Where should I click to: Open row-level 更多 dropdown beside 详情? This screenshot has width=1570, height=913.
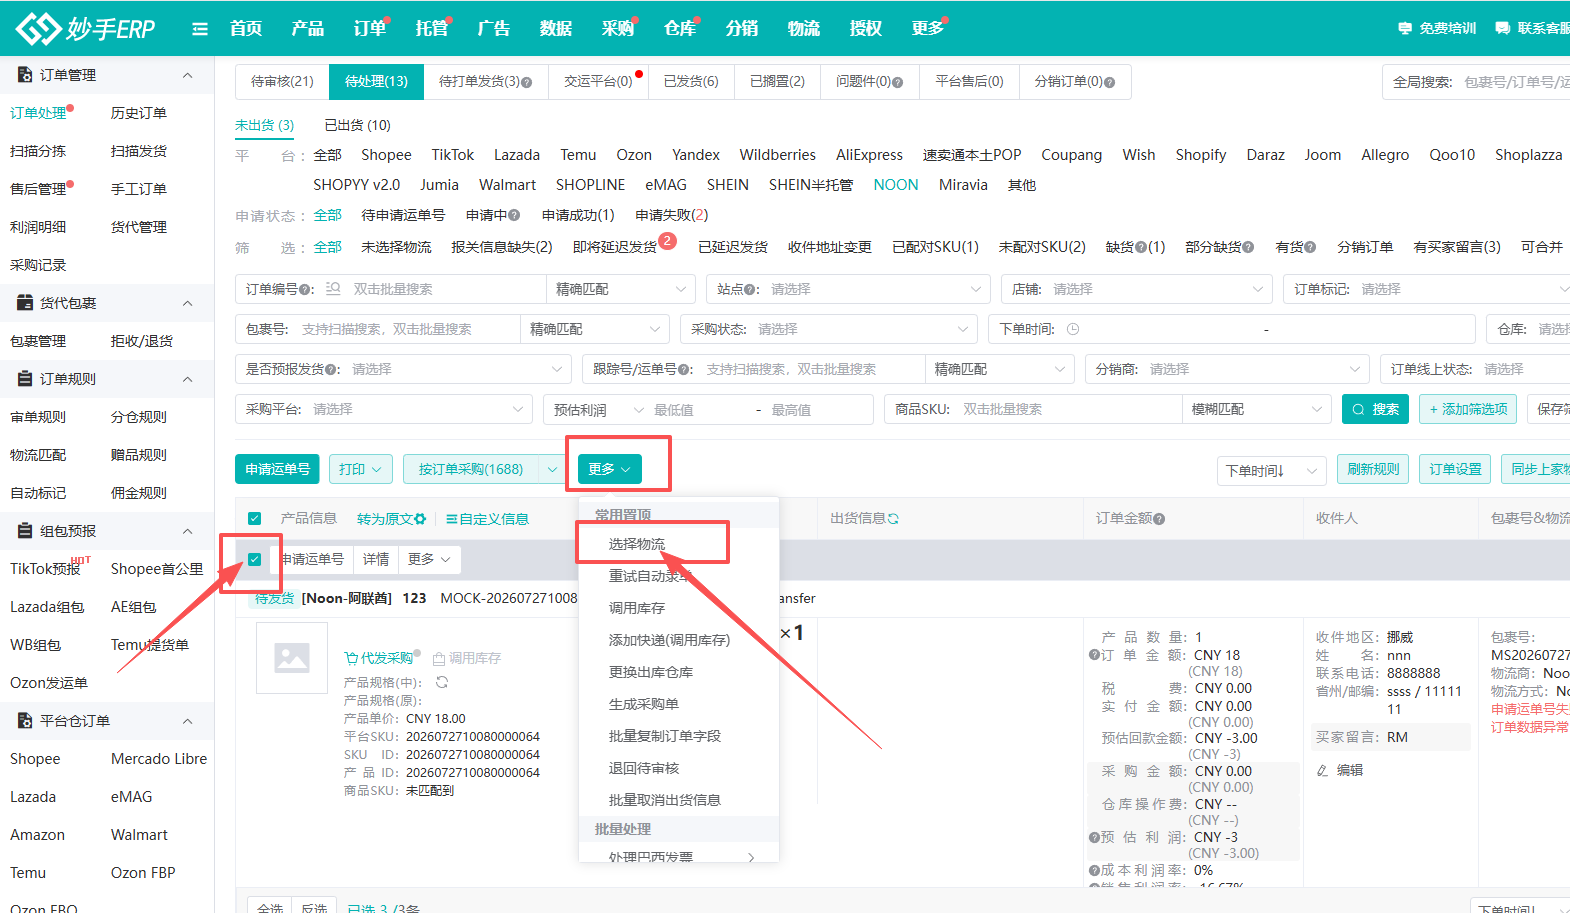pos(430,559)
